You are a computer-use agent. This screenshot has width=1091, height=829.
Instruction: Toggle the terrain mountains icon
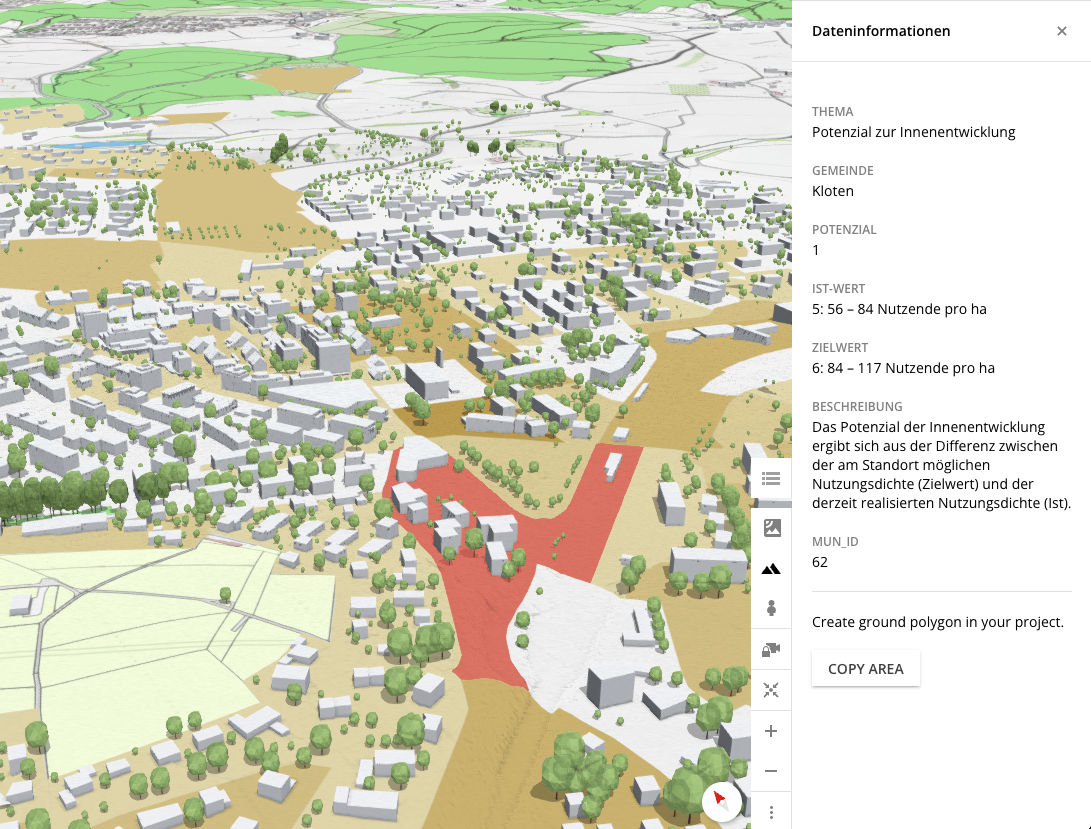771,569
